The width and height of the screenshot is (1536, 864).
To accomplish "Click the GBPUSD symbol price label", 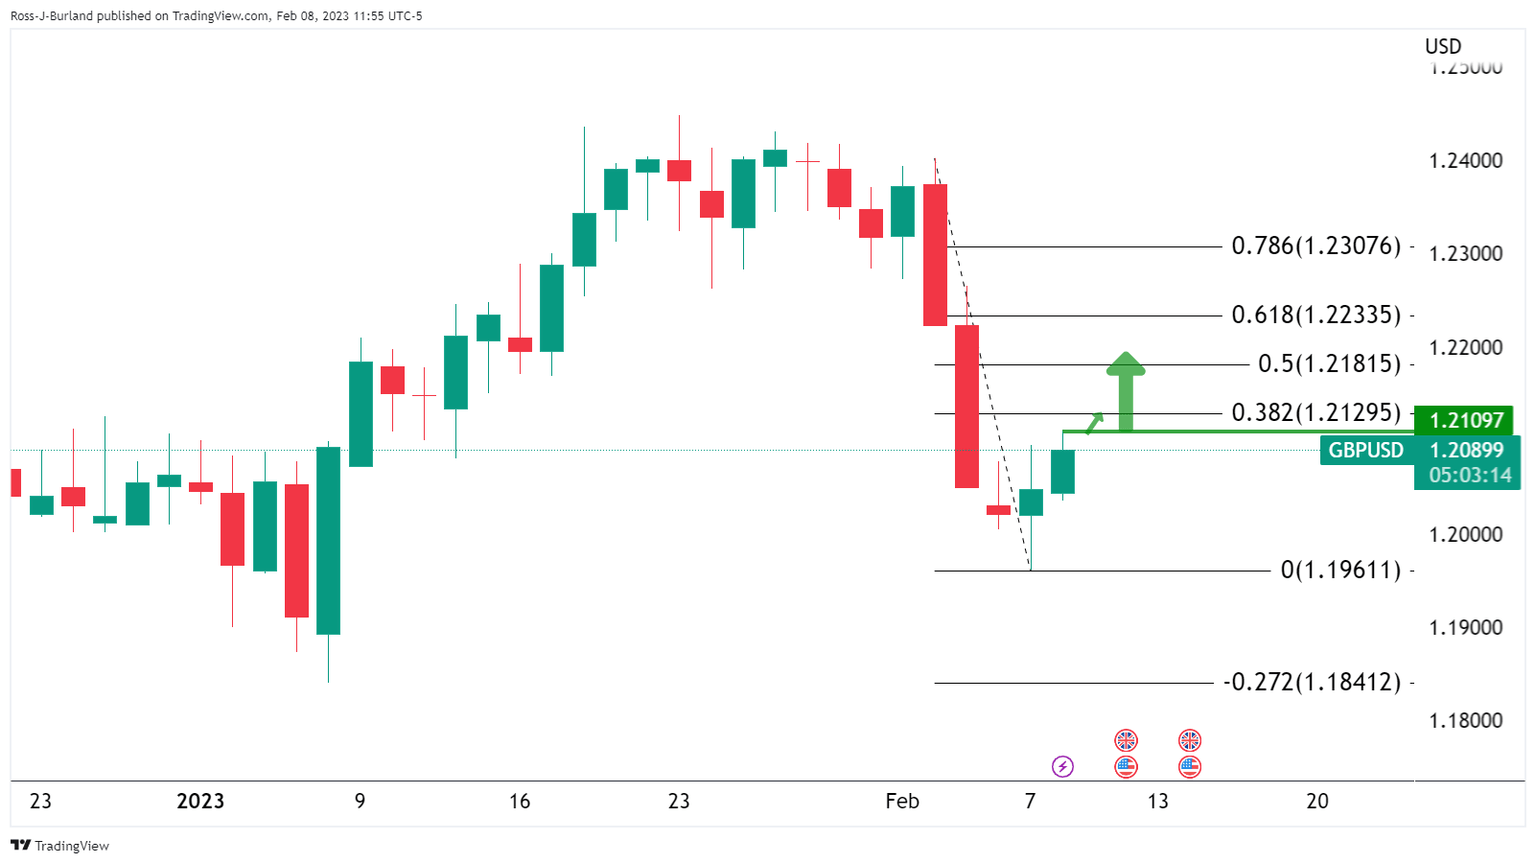I will click(x=1365, y=450).
